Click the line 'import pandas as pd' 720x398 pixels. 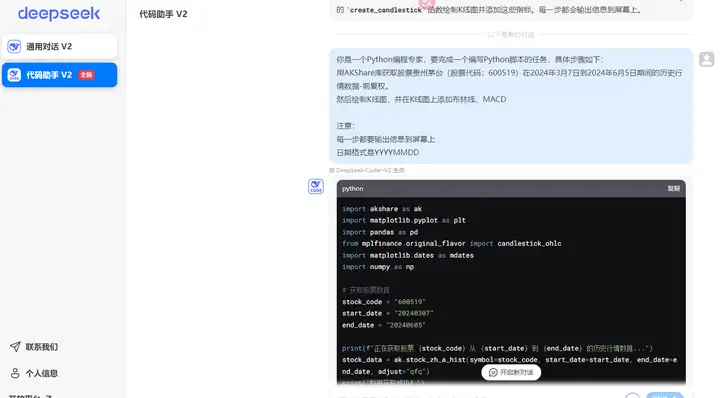click(x=380, y=232)
